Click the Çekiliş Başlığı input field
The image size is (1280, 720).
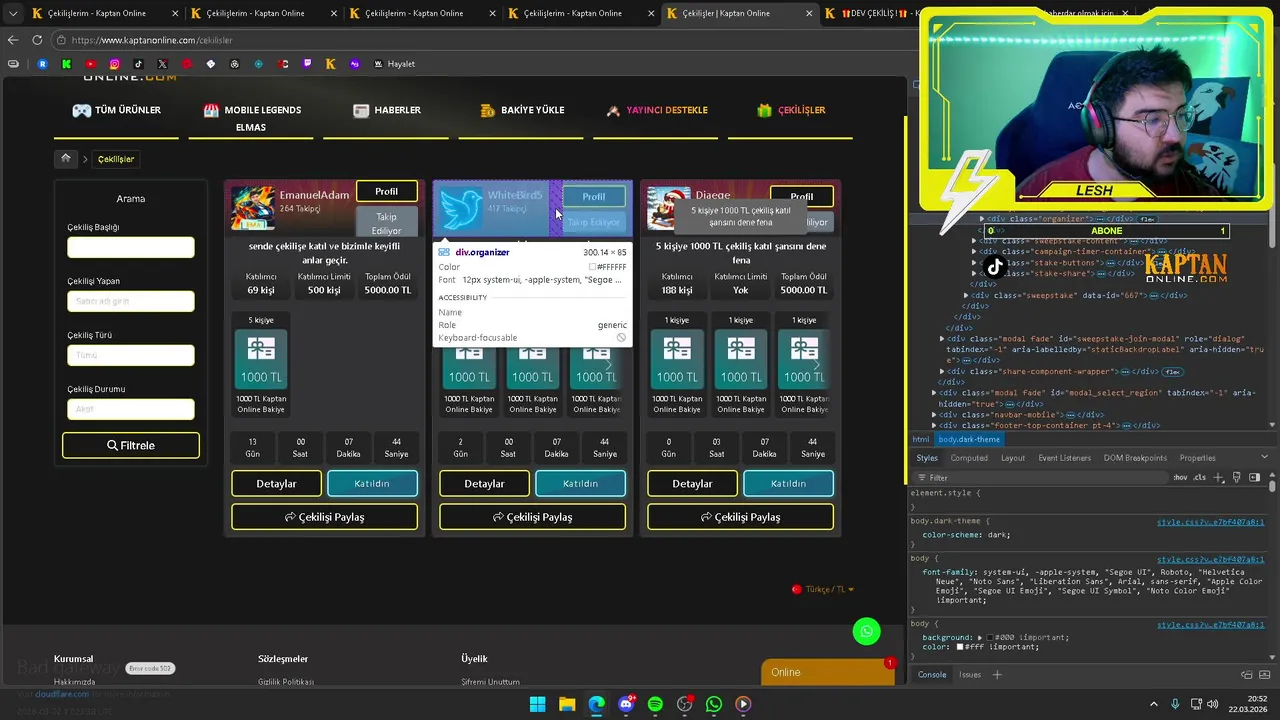131,247
